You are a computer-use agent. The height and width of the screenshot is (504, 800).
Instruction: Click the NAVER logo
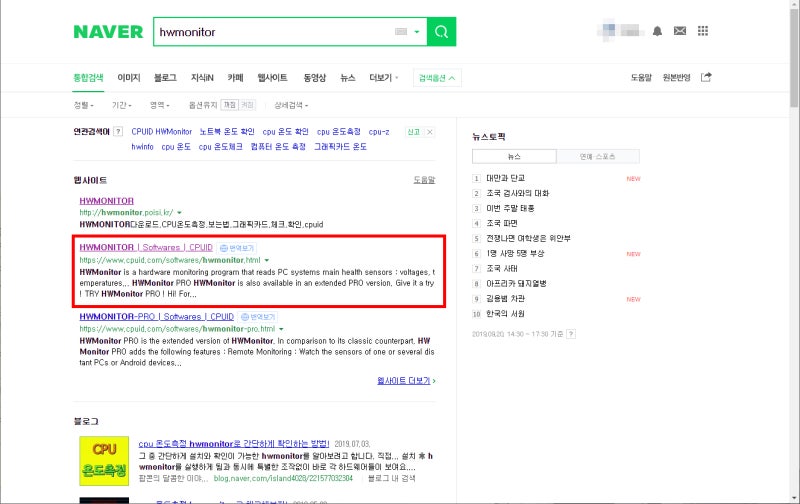click(x=108, y=32)
